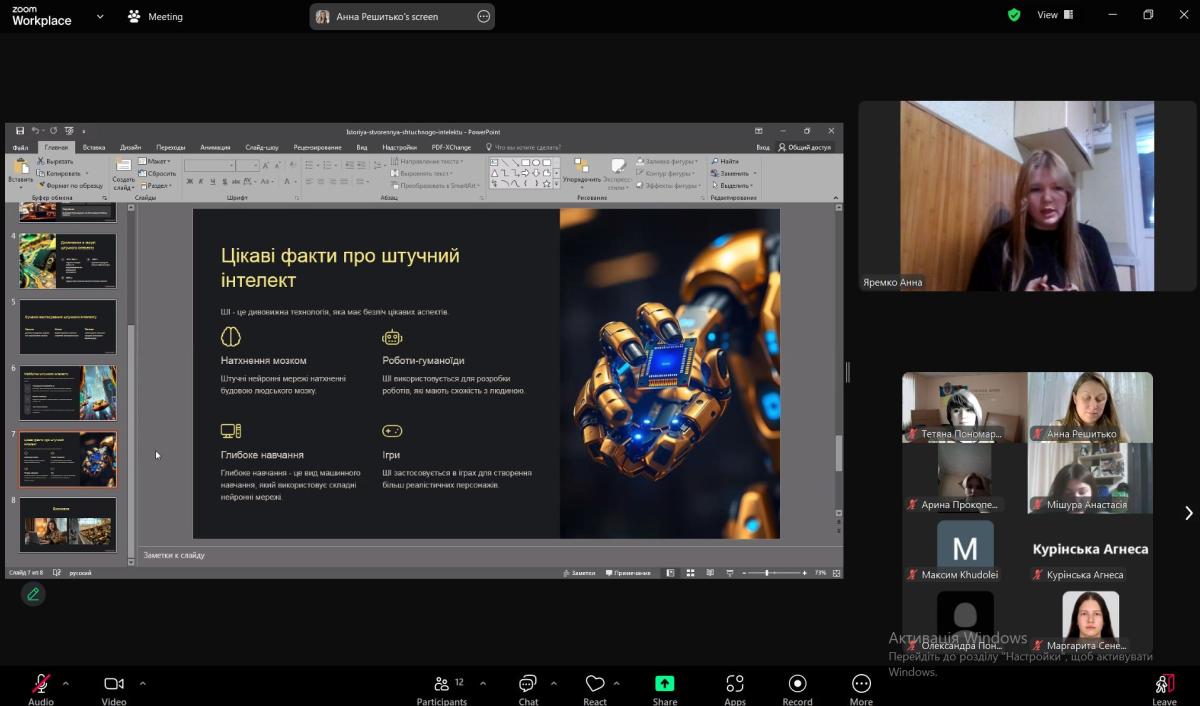Toggle the Video camera on

(x=114, y=686)
